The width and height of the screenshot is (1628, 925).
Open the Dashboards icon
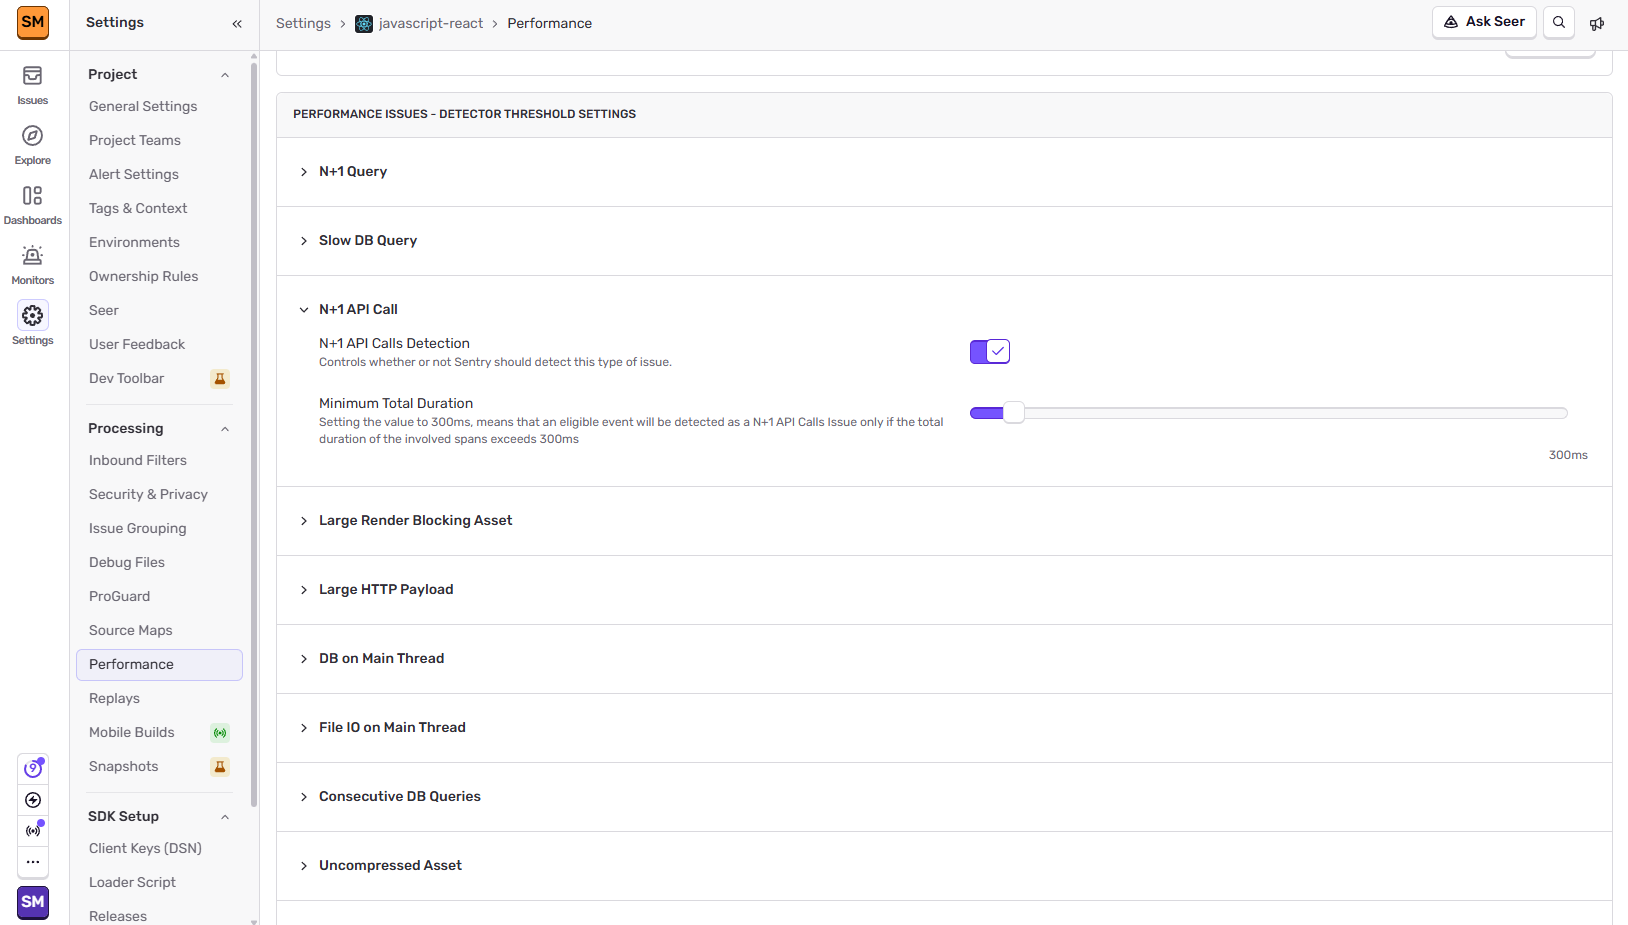[33, 196]
